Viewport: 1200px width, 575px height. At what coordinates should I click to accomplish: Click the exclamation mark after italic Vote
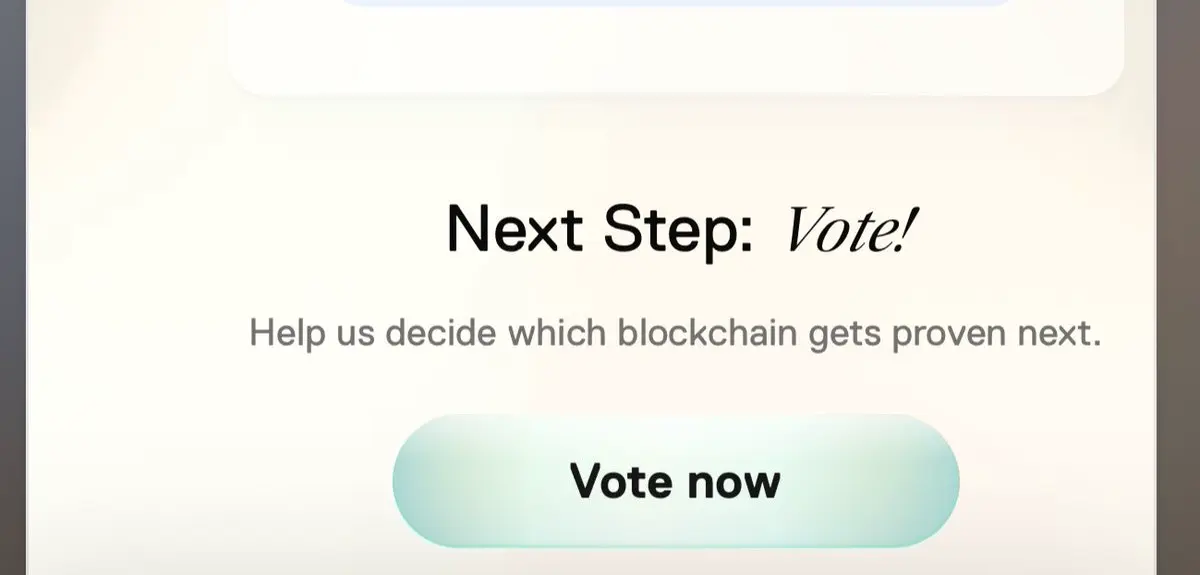[x=907, y=229]
